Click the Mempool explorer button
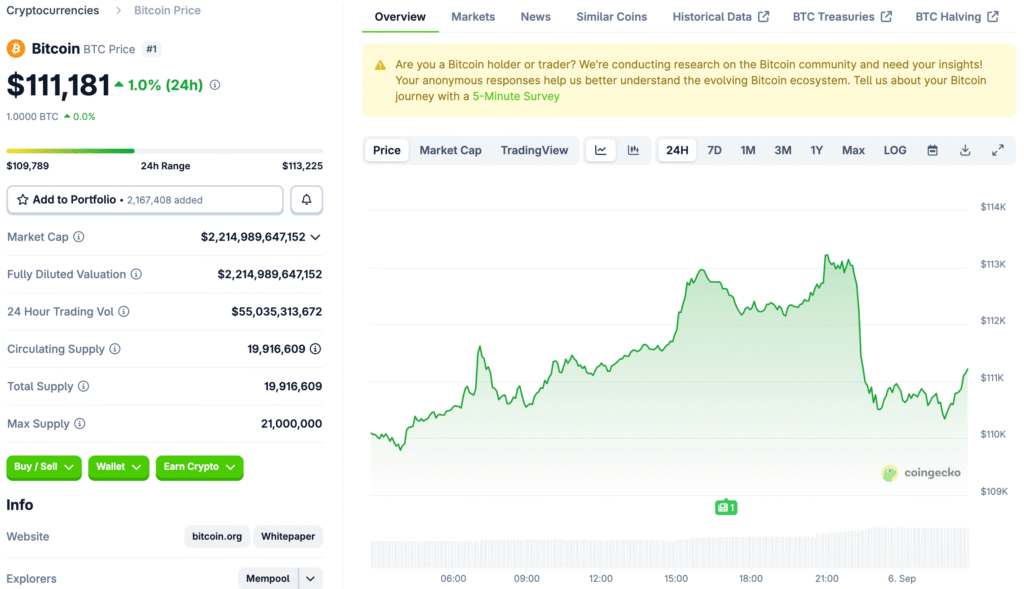This screenshot has width=1024, height=589. [268, 579]
